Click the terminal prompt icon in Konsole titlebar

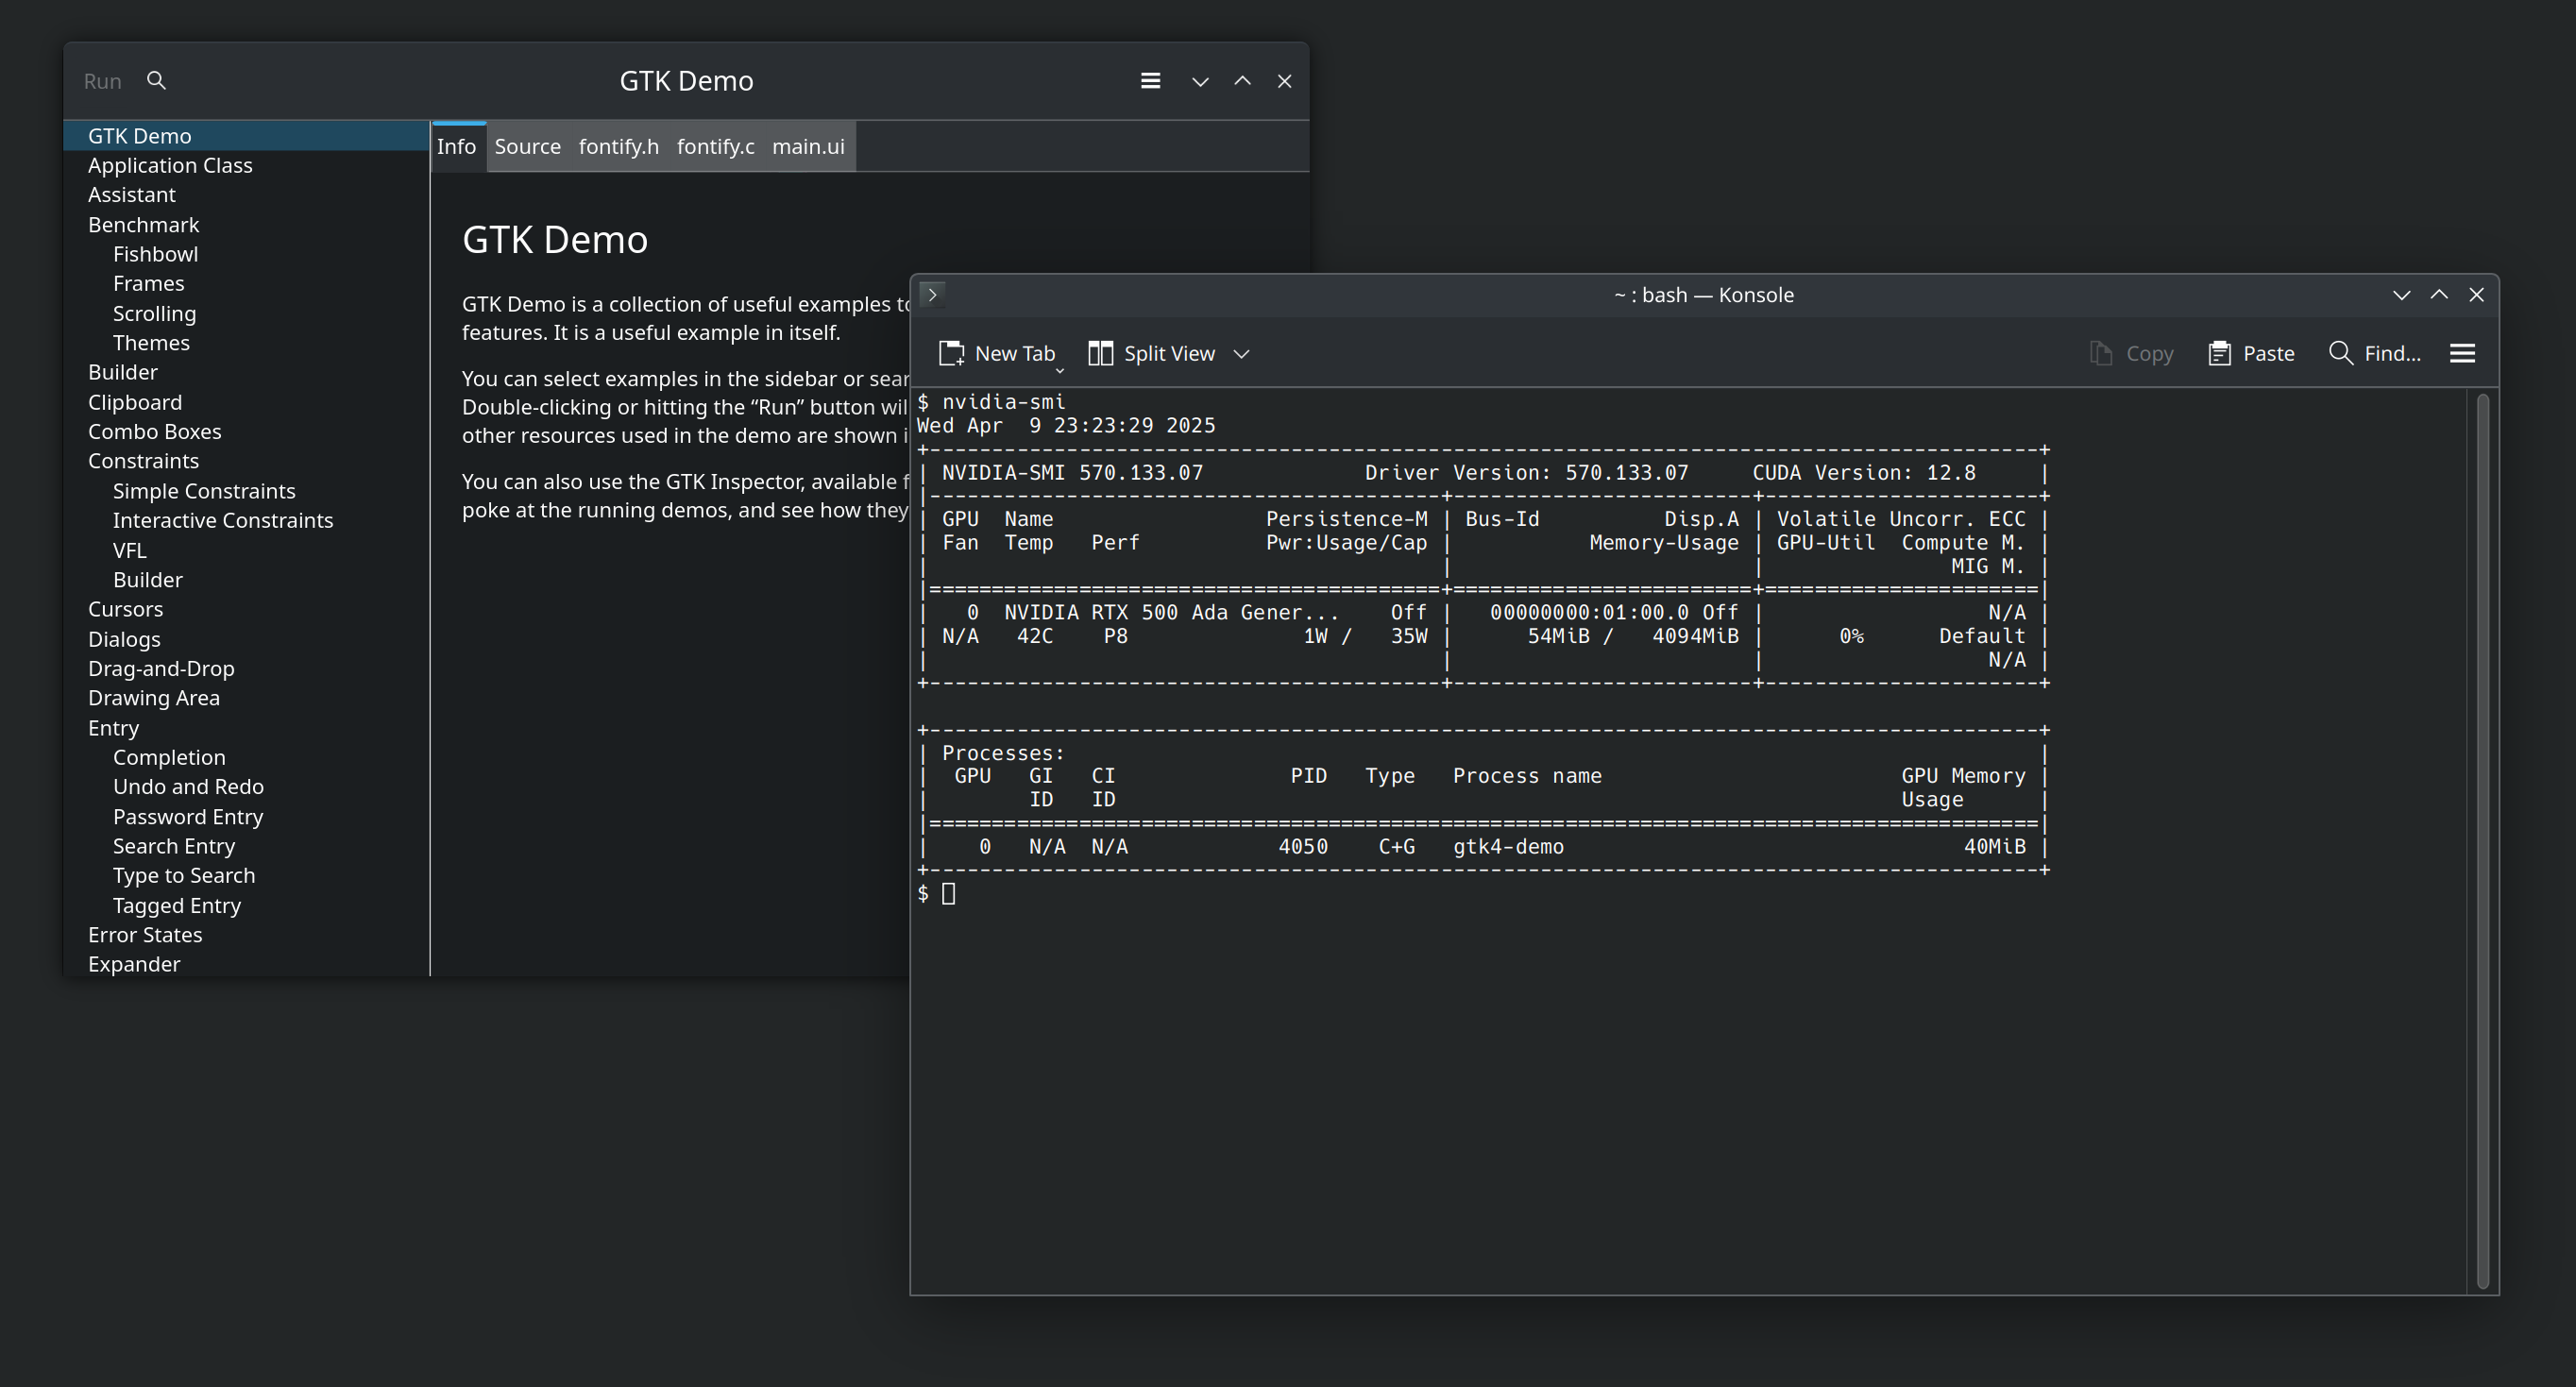(932, 294)
